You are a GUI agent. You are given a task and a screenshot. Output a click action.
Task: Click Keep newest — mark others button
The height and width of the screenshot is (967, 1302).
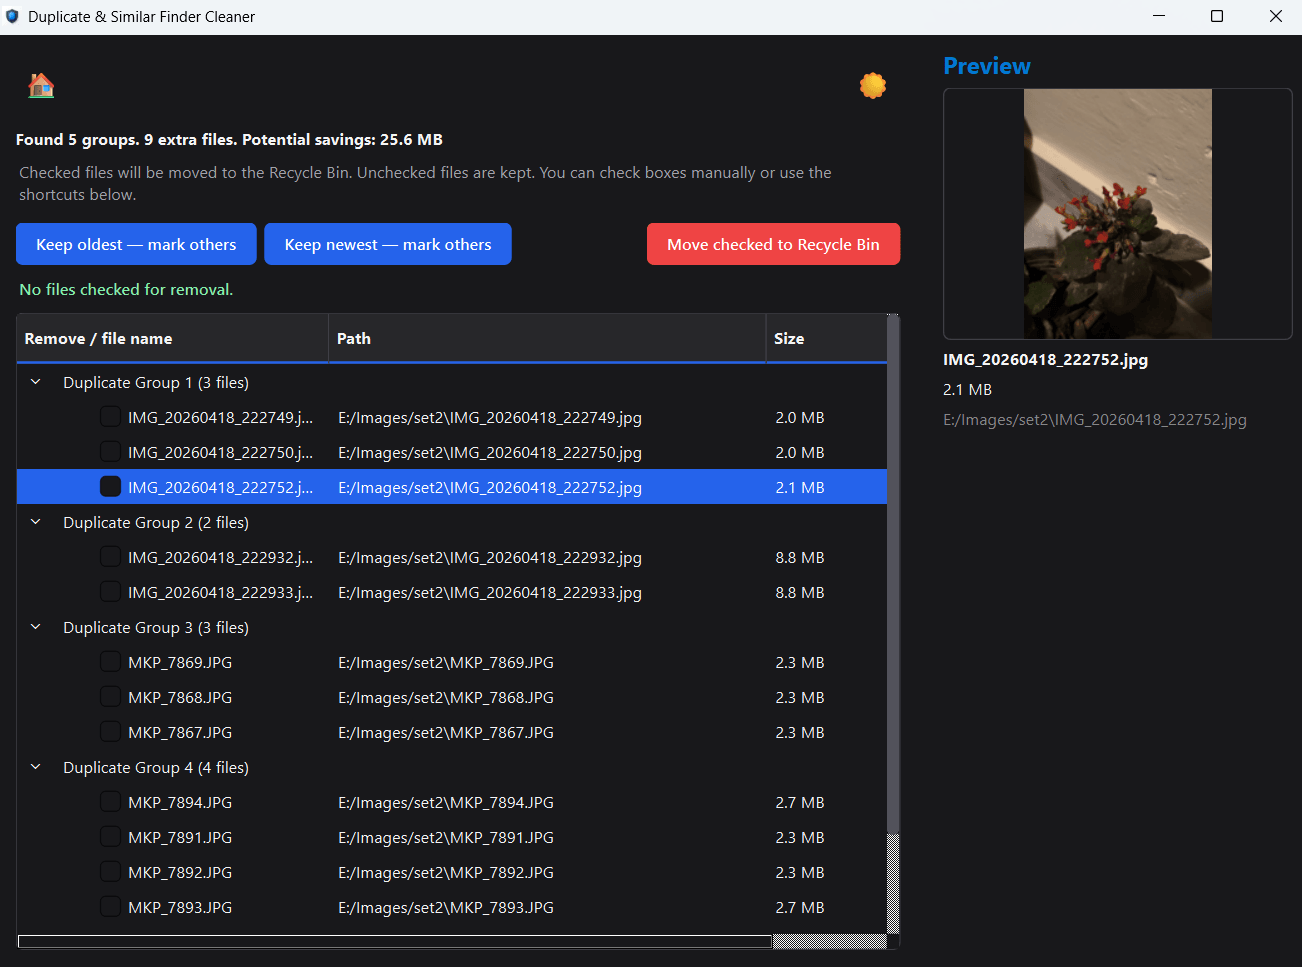click(x=388, y=244)
